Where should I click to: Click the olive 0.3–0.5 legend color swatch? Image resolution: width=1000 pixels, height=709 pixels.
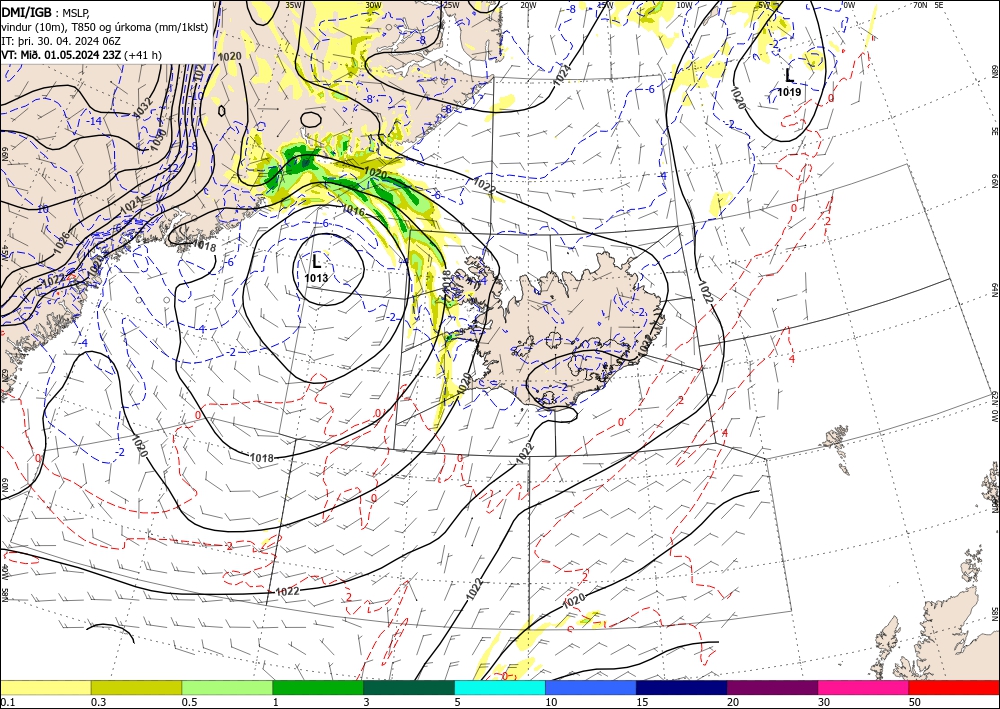(x=136, y=687)
